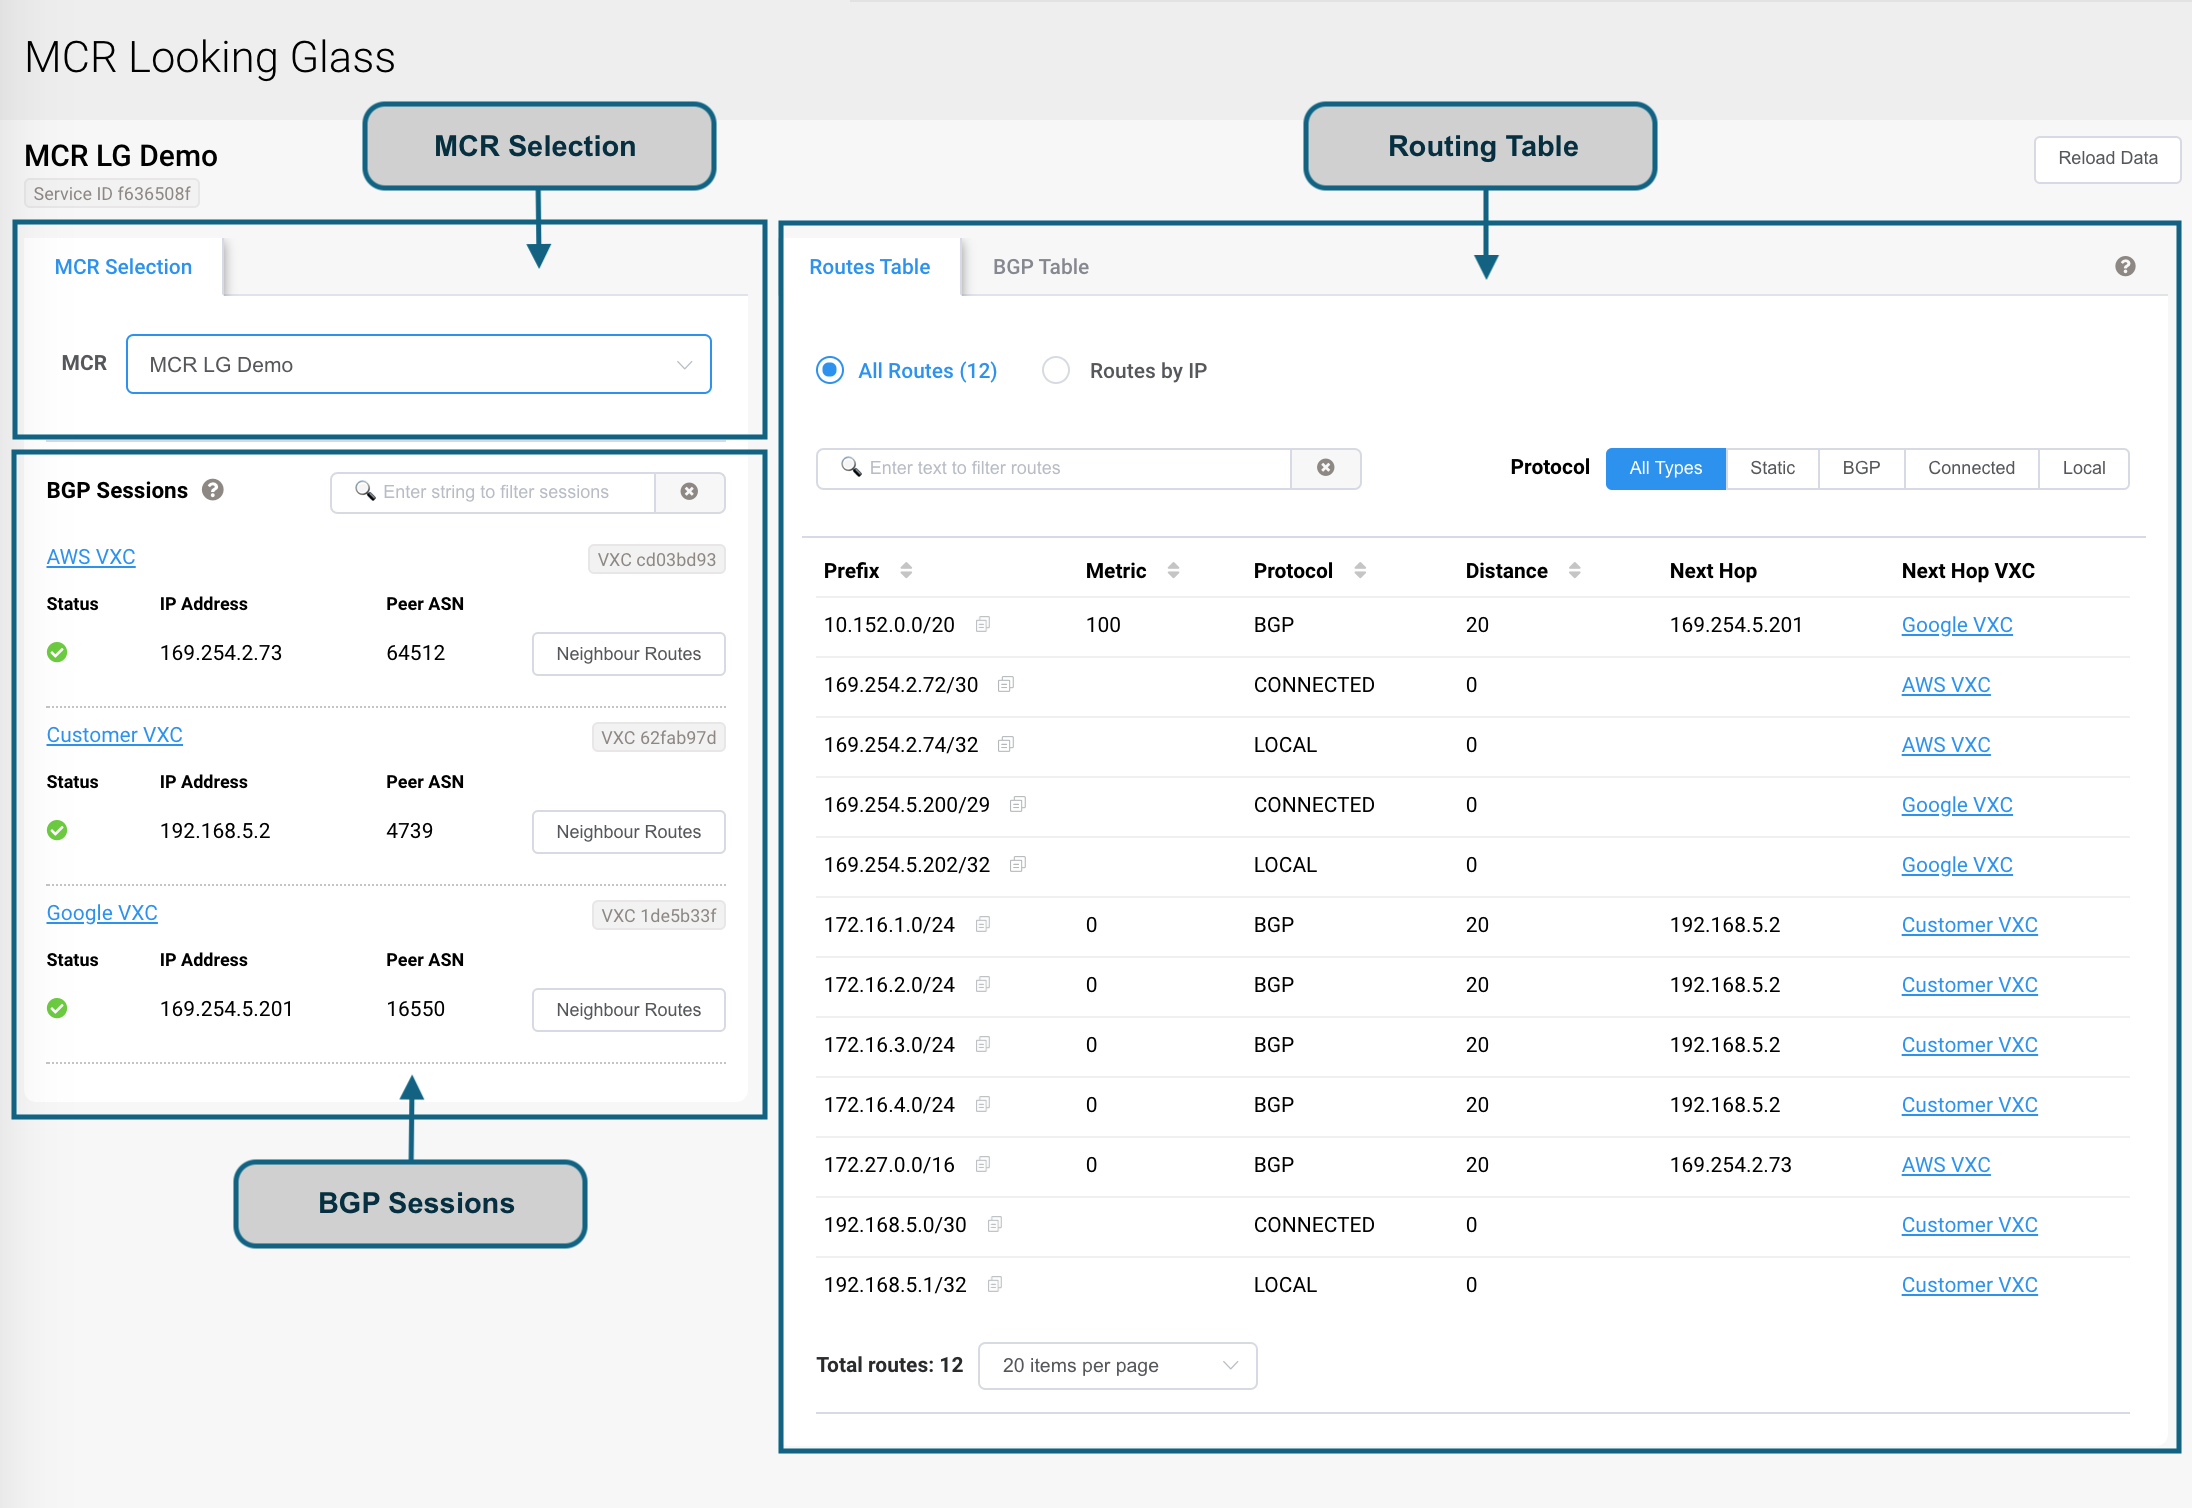Sort routes by Prefix column

(906, 570)
